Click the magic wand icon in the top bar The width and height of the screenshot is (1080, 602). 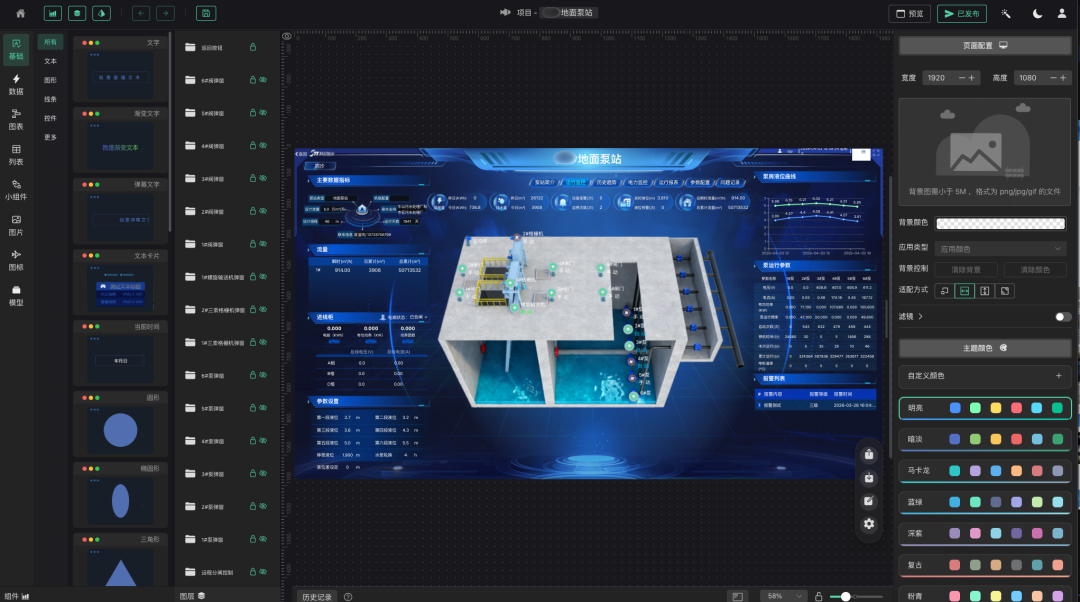[1006, 13]
